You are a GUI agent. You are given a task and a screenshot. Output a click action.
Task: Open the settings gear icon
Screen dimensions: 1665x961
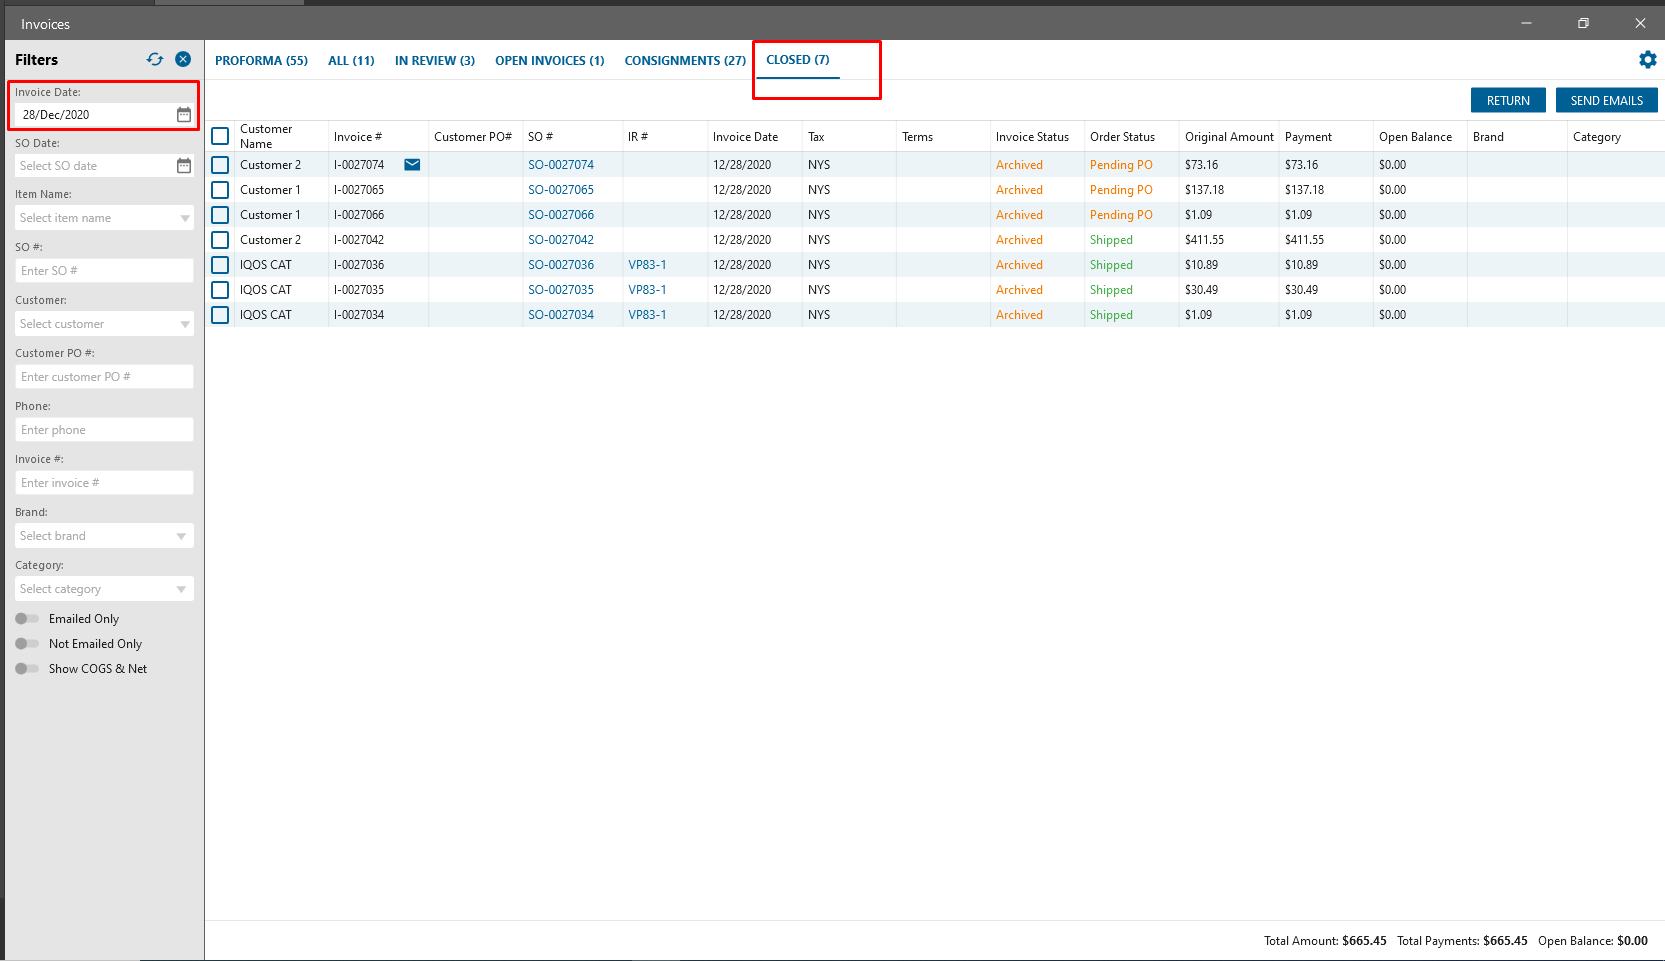click(1647, 60)
